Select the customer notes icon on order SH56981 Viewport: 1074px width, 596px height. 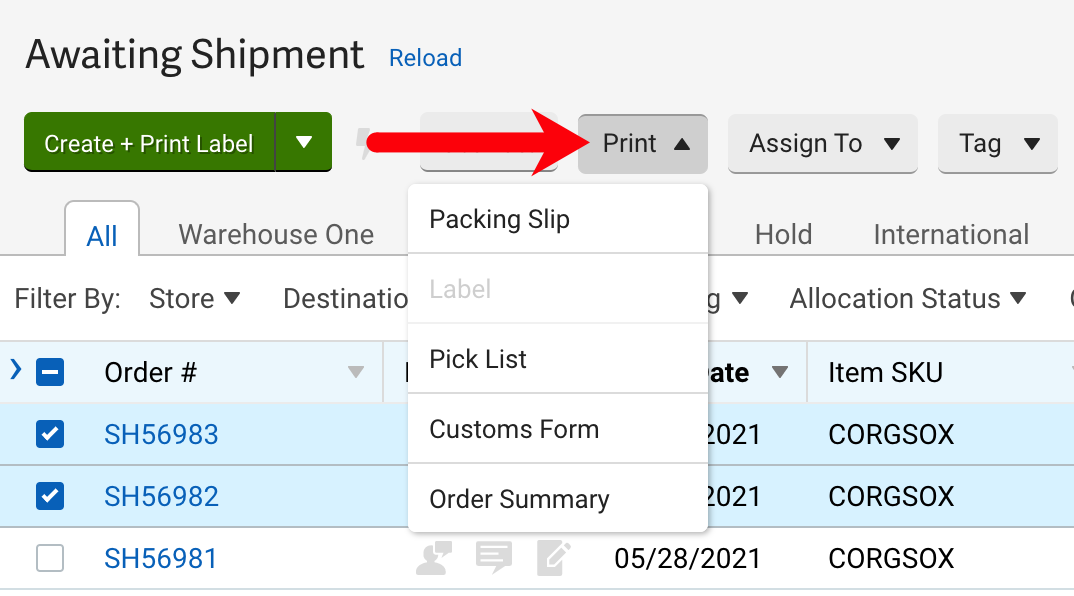(433, 558)
